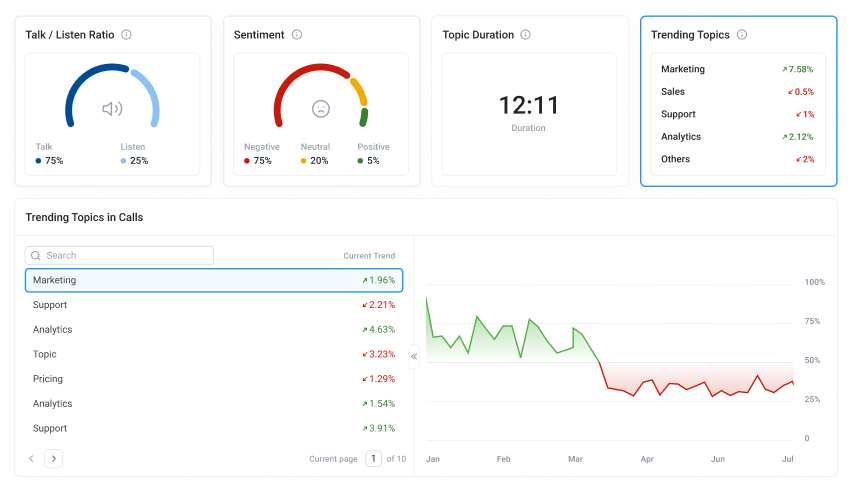852x491 pixels.
Task: Go to the next page arrow
Action: [x=54, y=458]
